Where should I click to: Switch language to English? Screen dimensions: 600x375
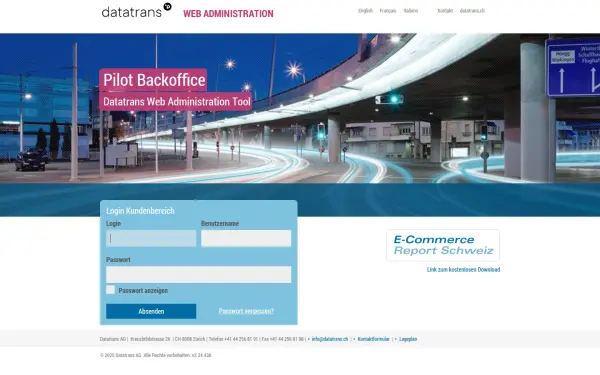[365, 11]
